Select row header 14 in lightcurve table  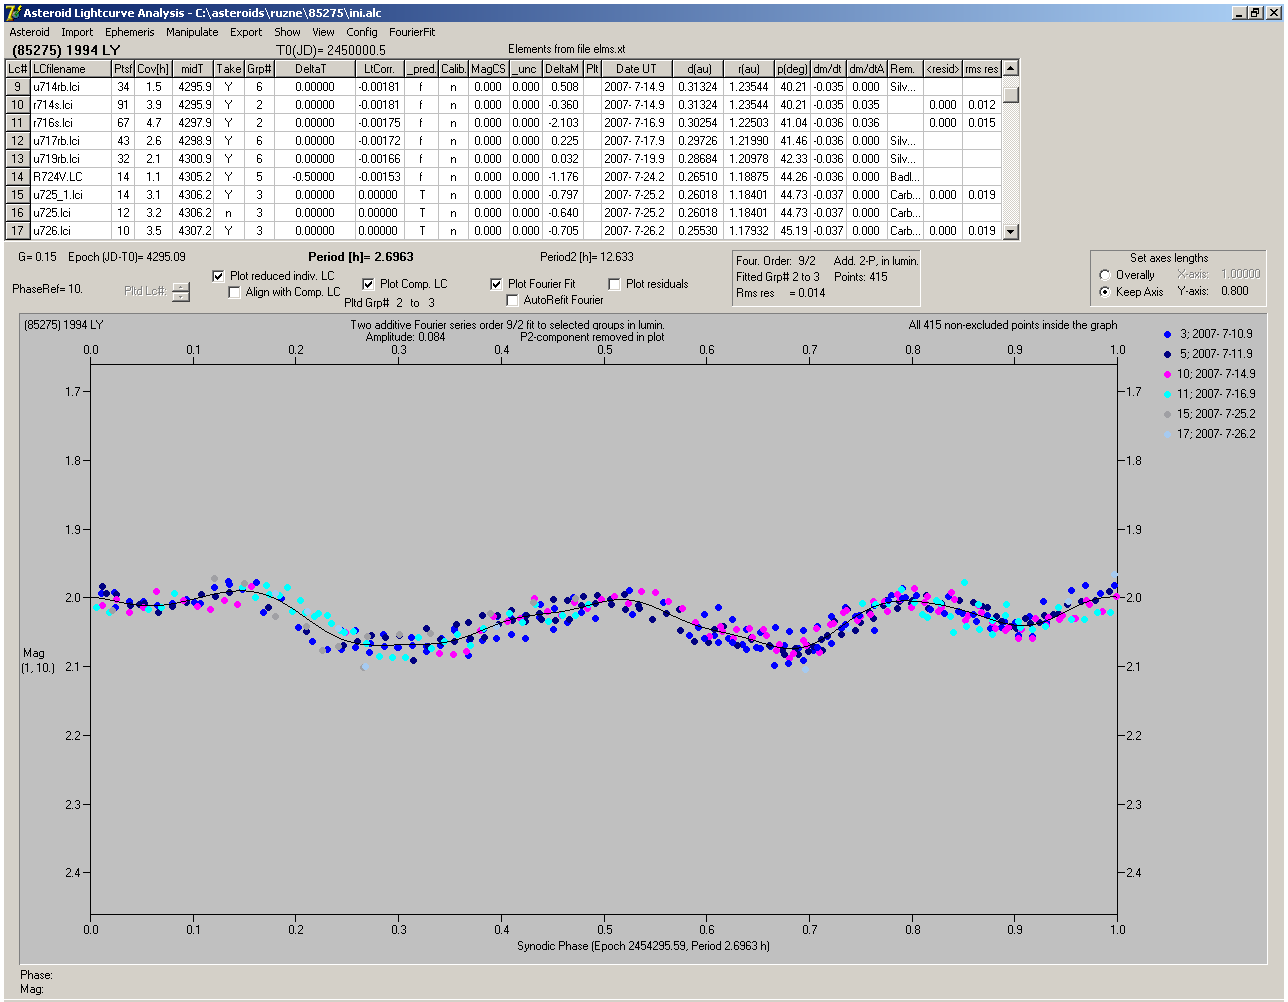(18, 177)
